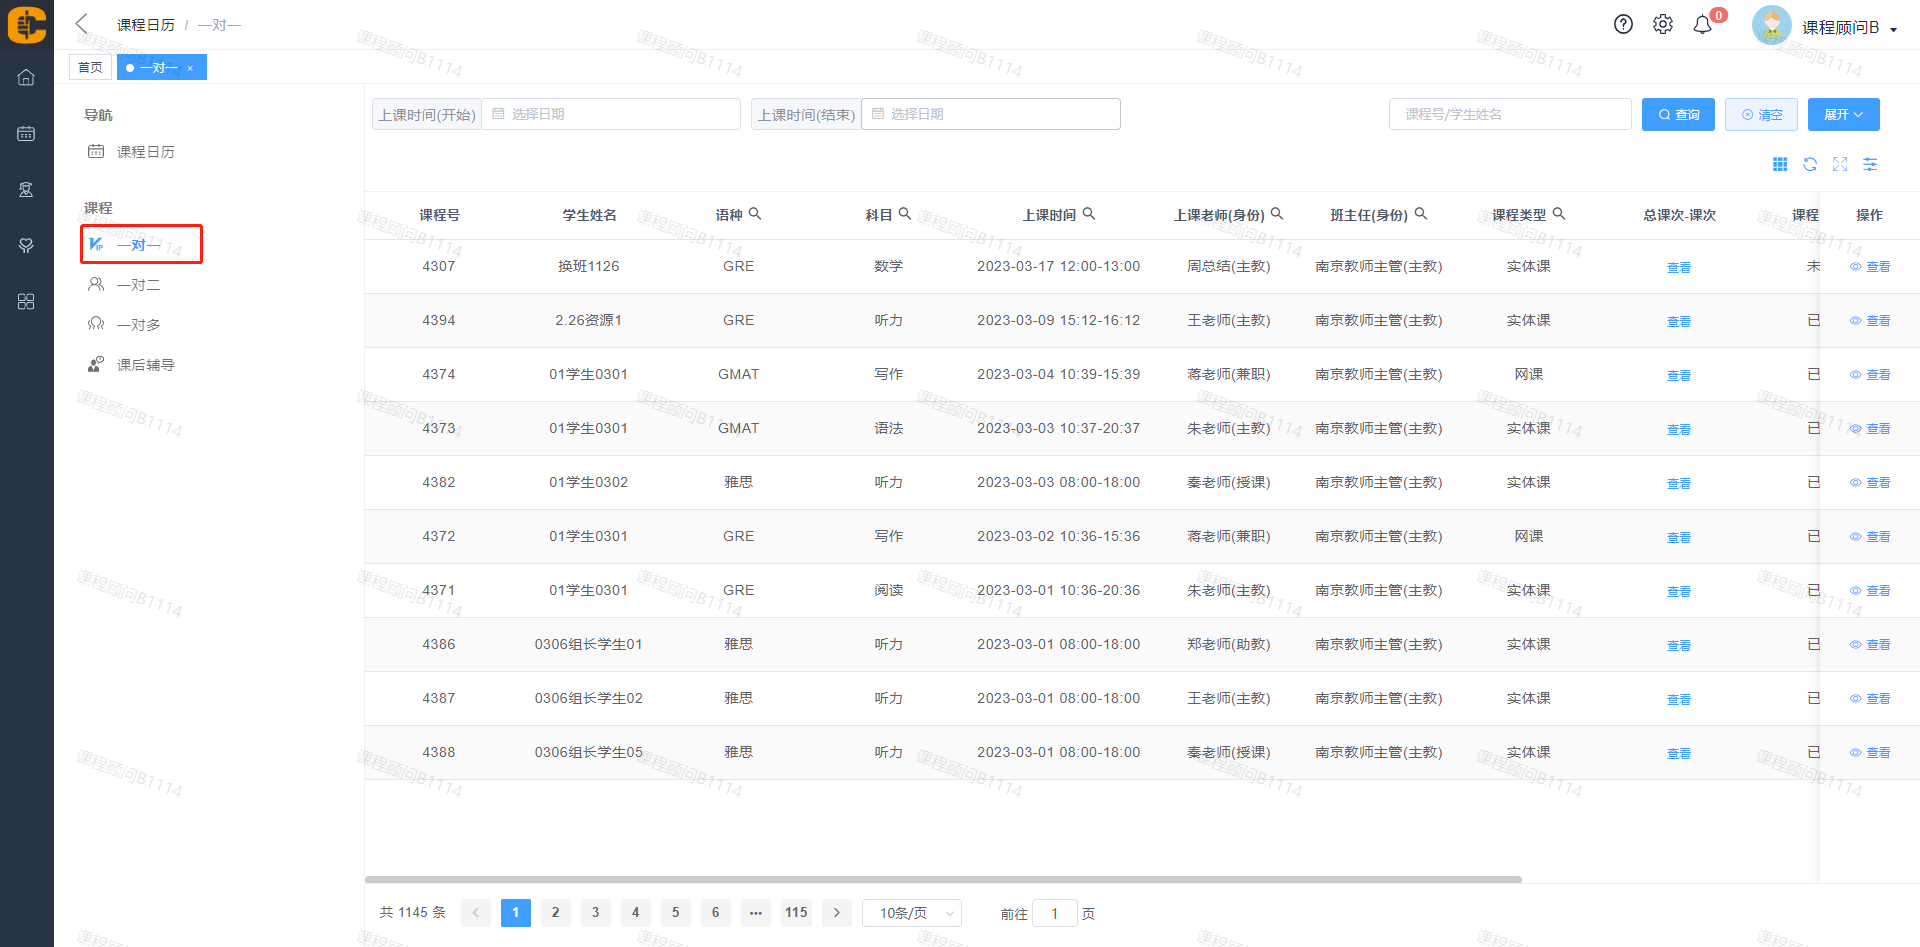The width and height of the screenshot is (1920, 947).
Task: Open column settings sliders icon
Action: click(1870, 164)
